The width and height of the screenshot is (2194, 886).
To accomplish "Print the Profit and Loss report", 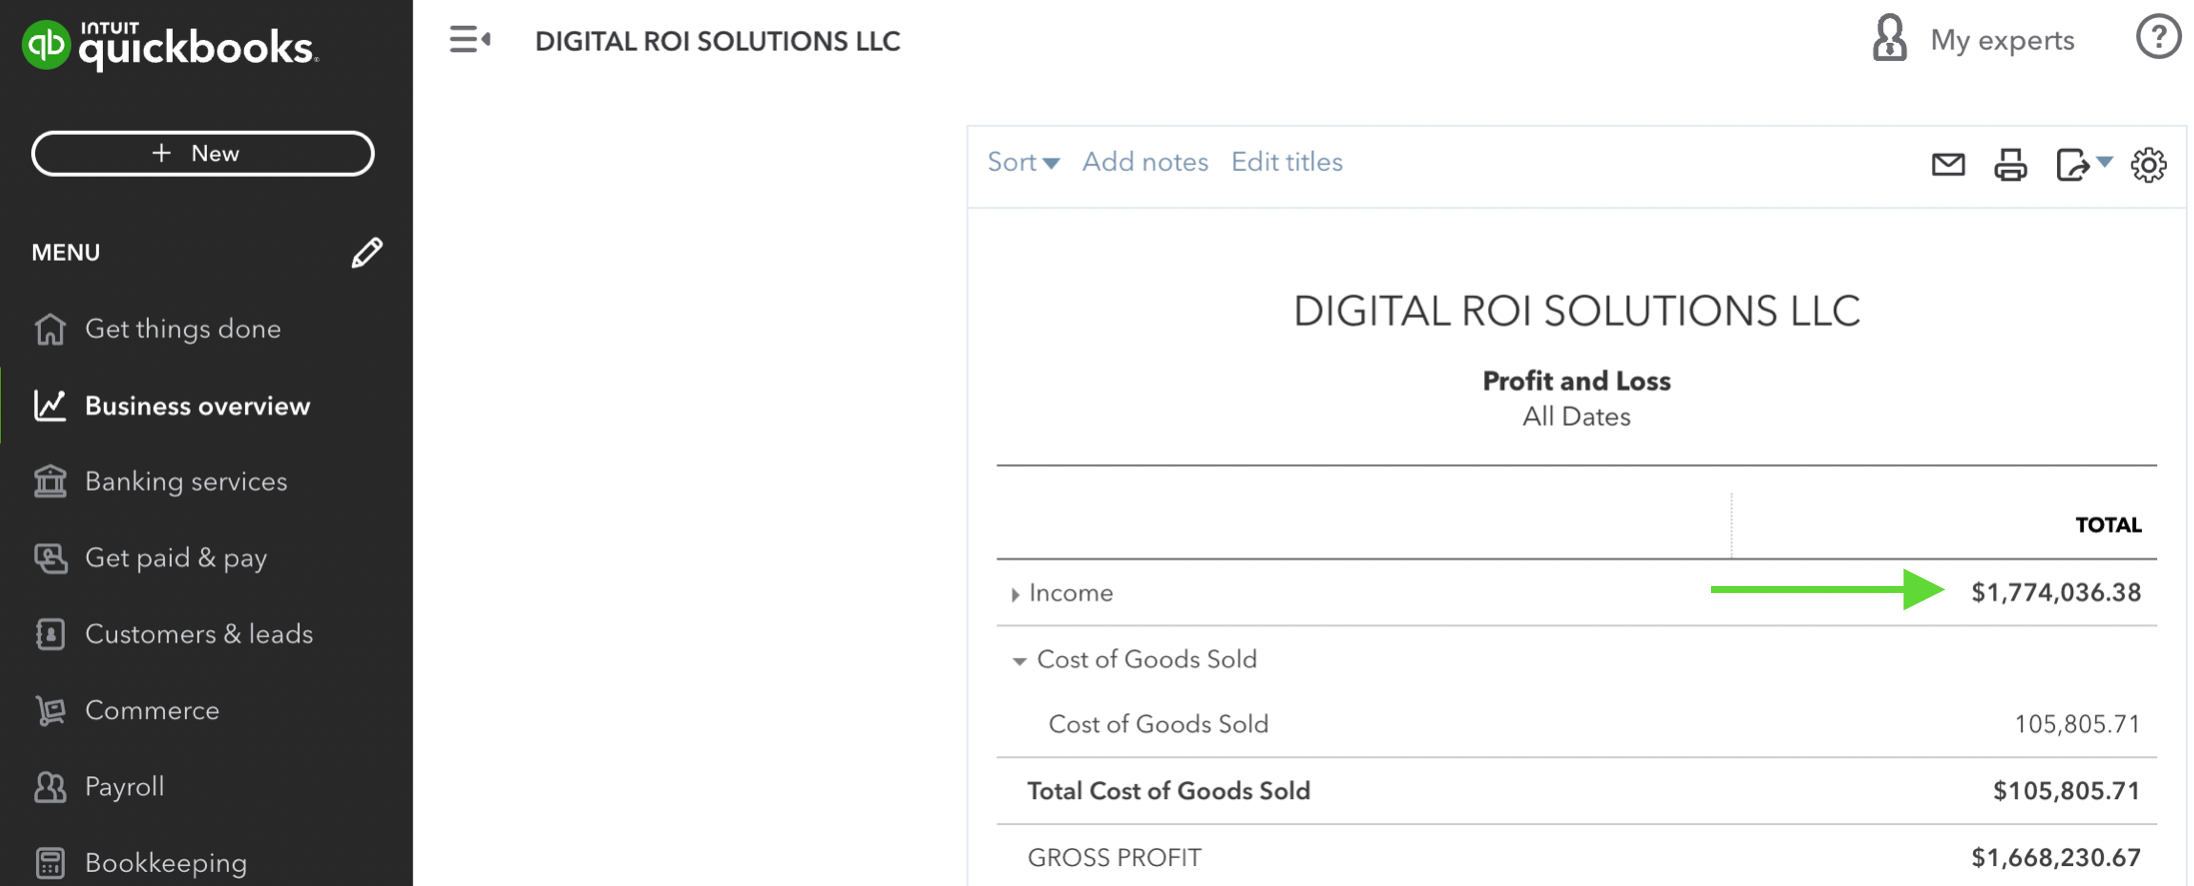I will [2010, 164].
